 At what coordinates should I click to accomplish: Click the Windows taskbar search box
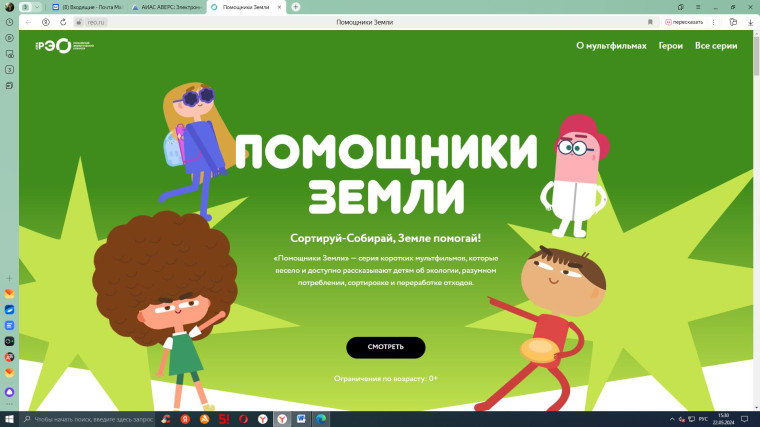88,419
